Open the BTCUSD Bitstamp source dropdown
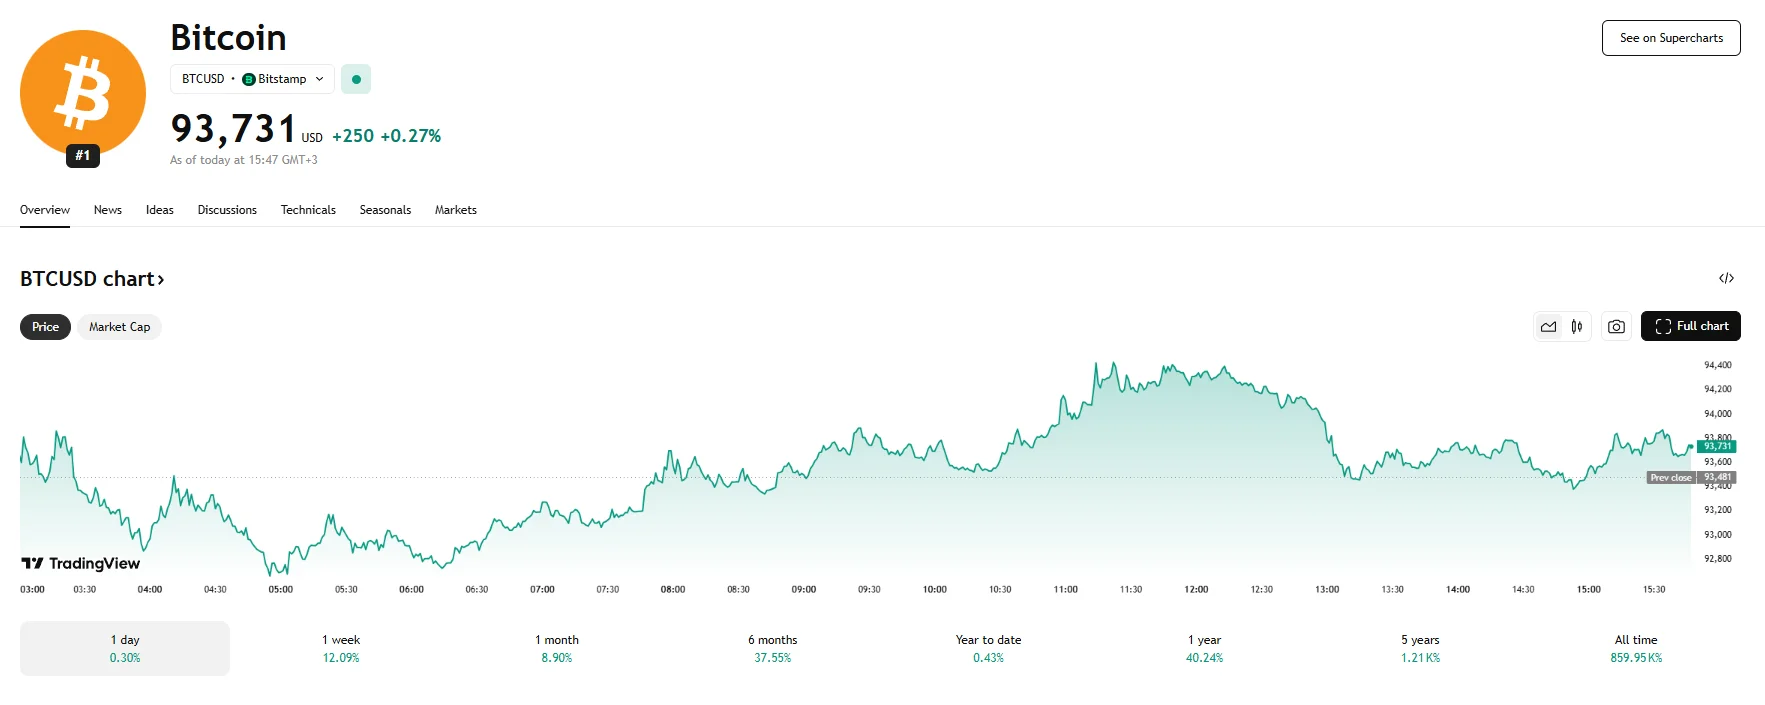Screen dimensions: 1765x705 click(x=252, y=79)
